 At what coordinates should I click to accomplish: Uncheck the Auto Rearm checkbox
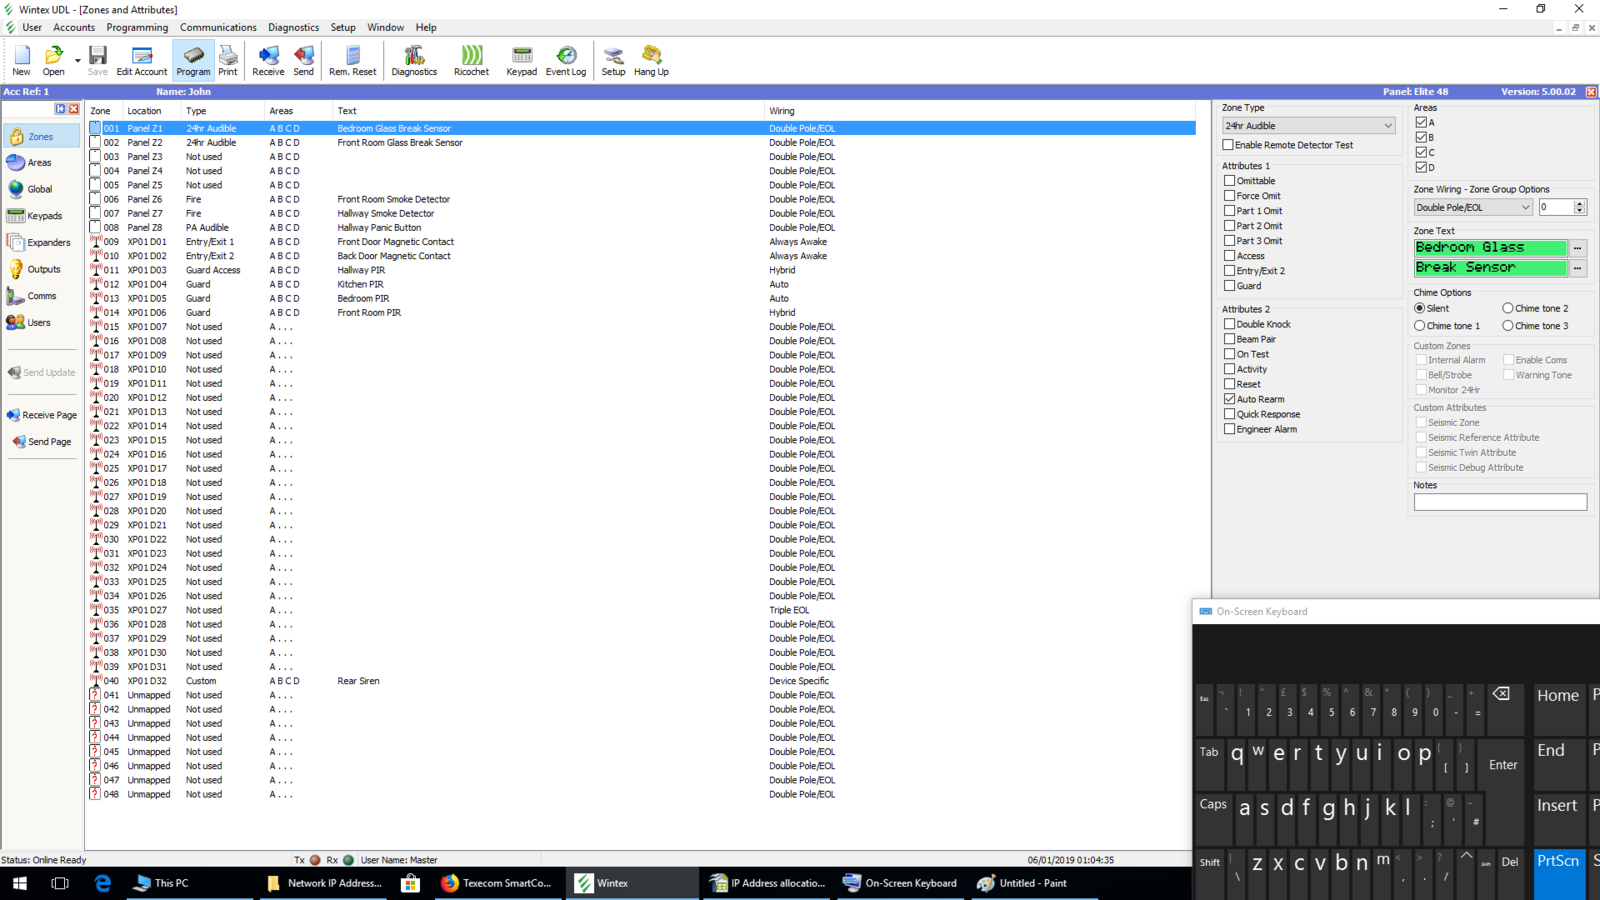[1230, 399]
